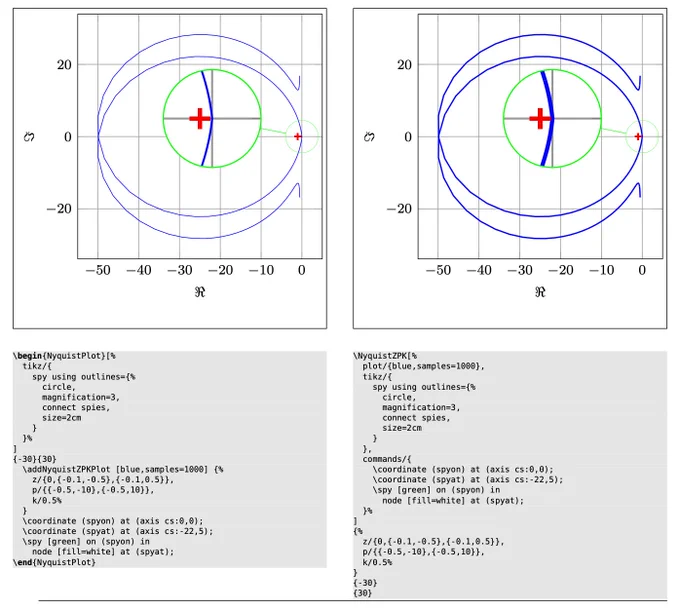Screen dimensions: 680x610
Task: Click the −50 tick label on the left plot
Action: pyautogui.click(x=98, y=271)
